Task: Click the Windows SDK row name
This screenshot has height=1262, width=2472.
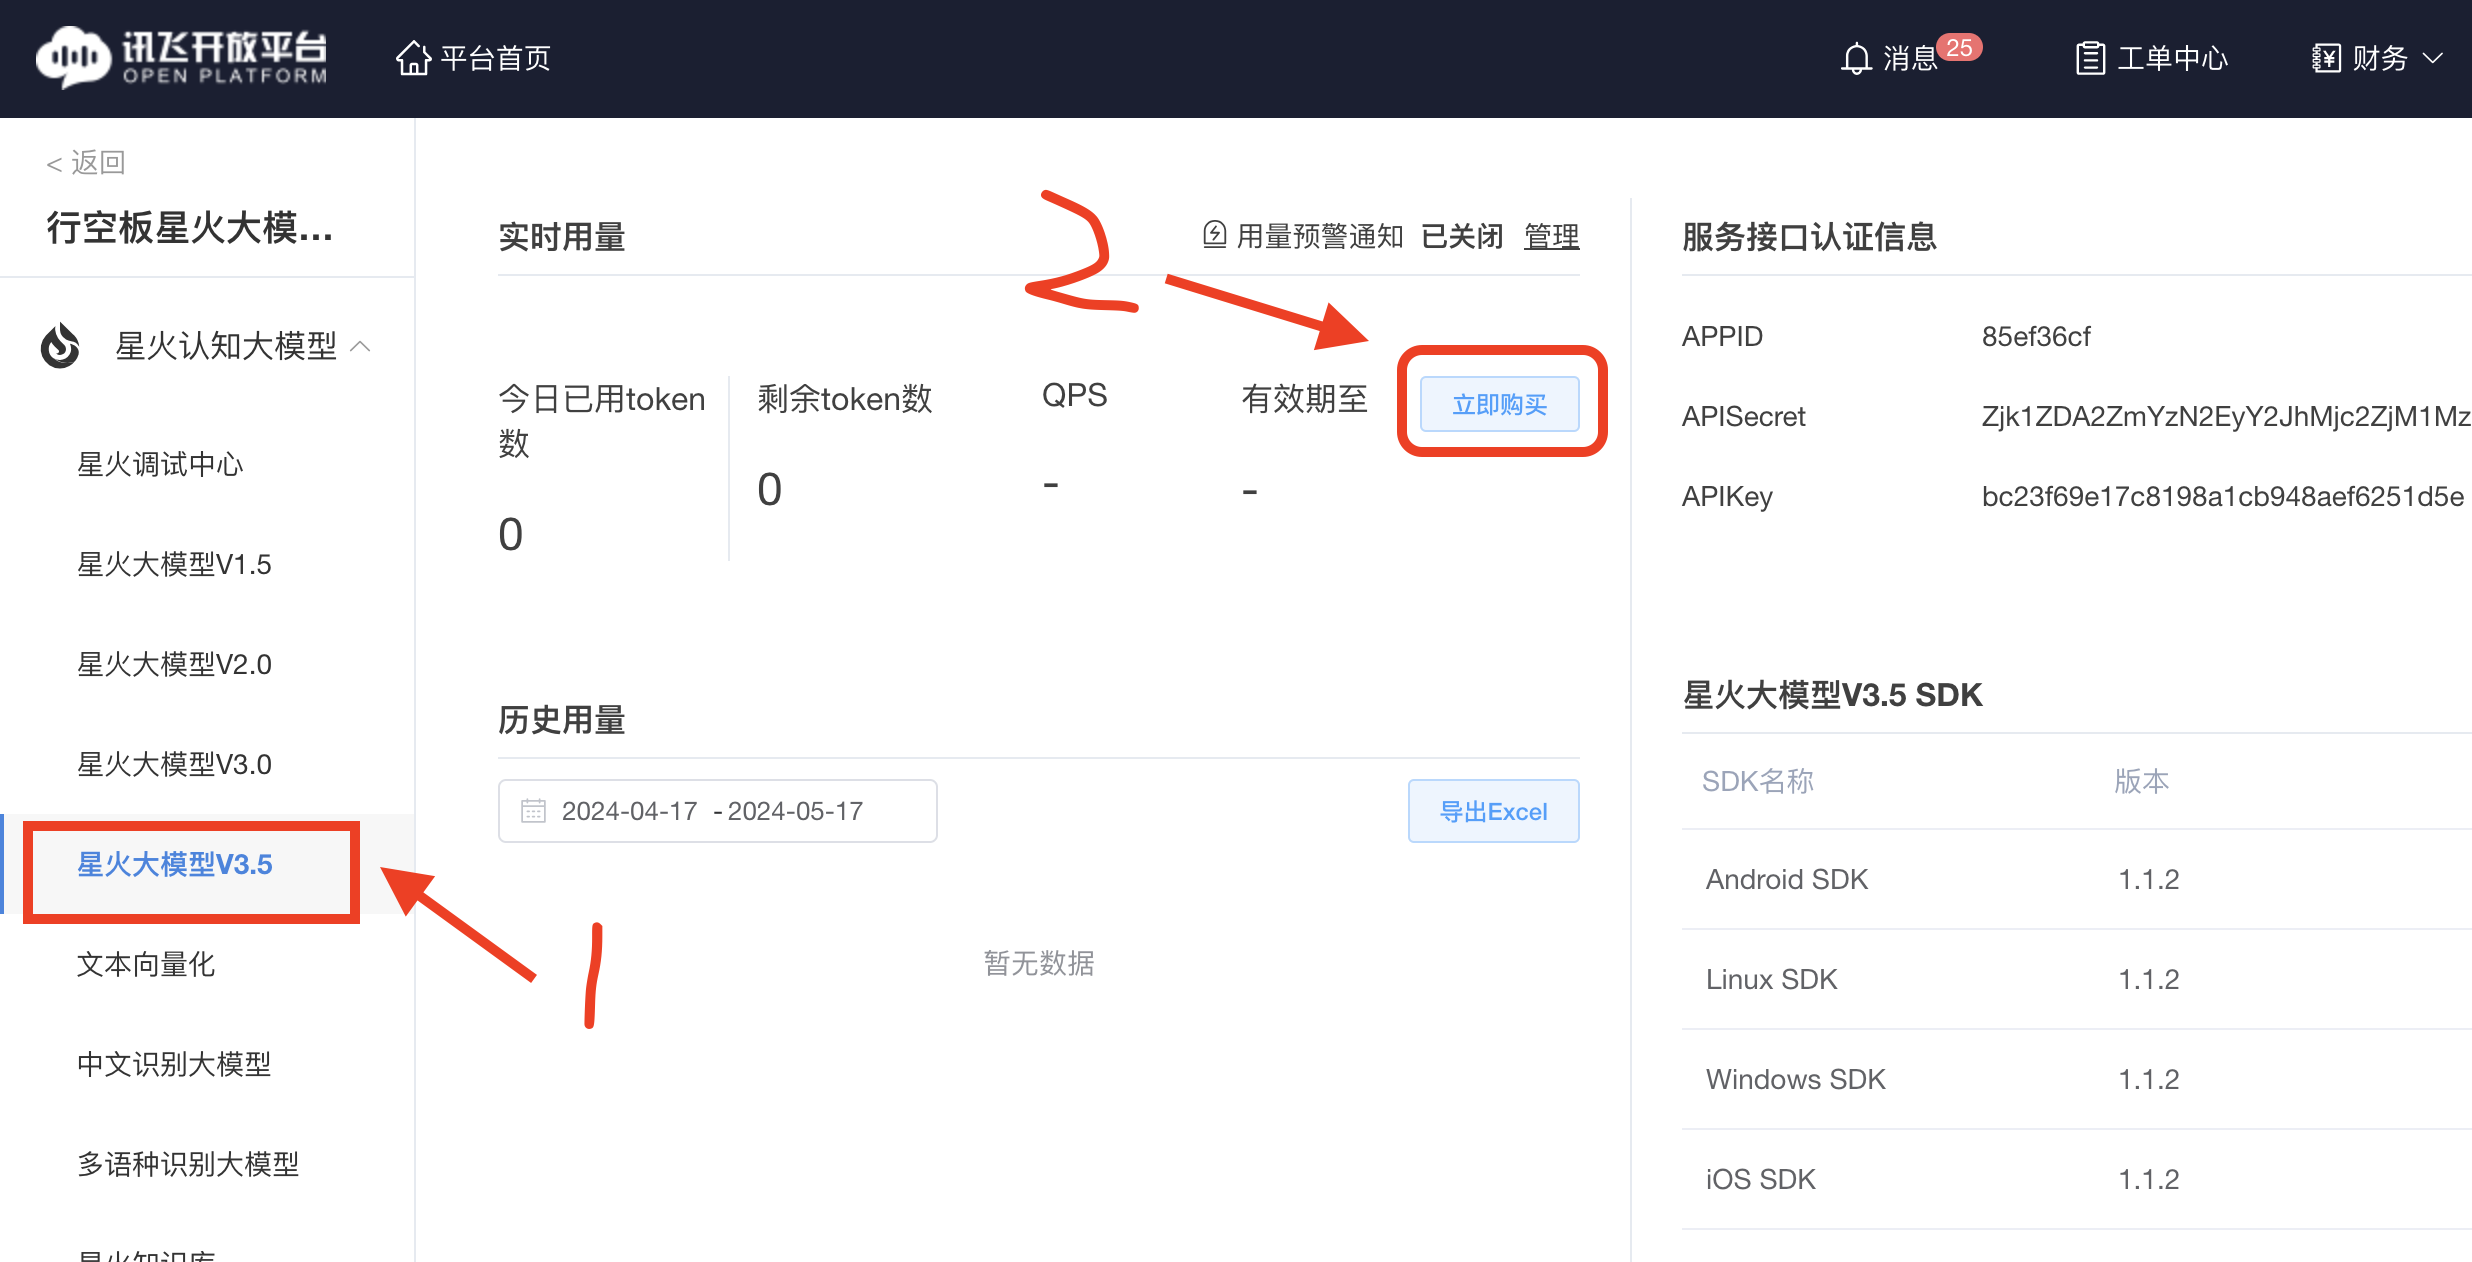Action: [x=1795, y=1079]
